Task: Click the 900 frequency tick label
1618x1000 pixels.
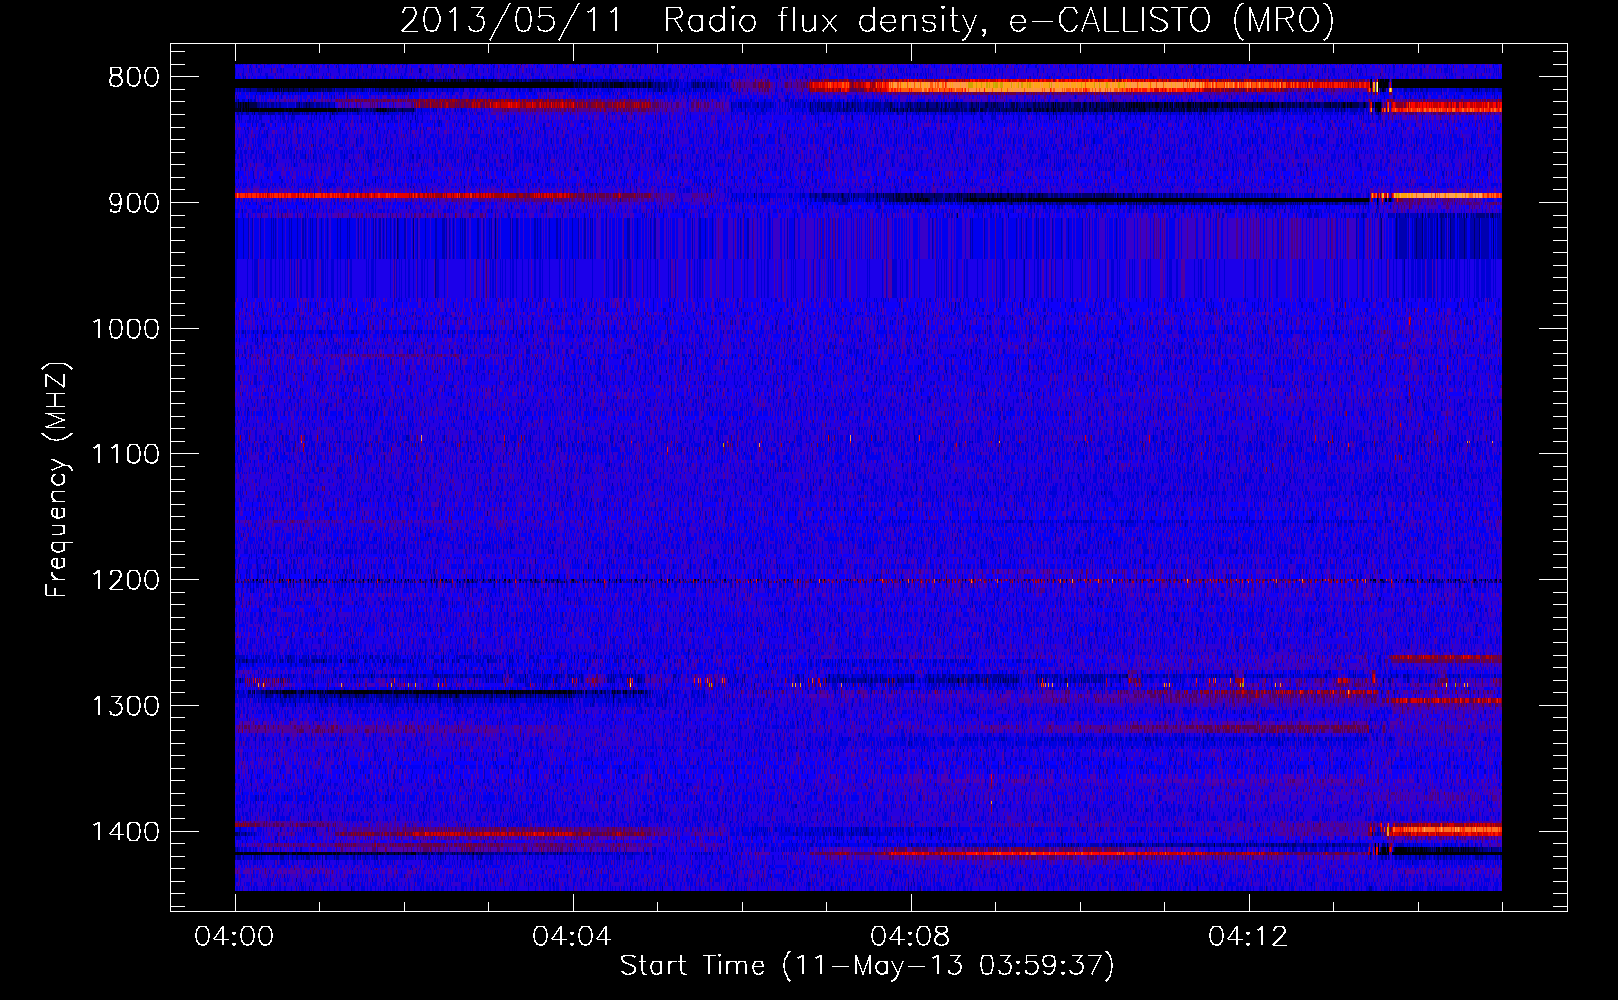Action: [133, 203]
